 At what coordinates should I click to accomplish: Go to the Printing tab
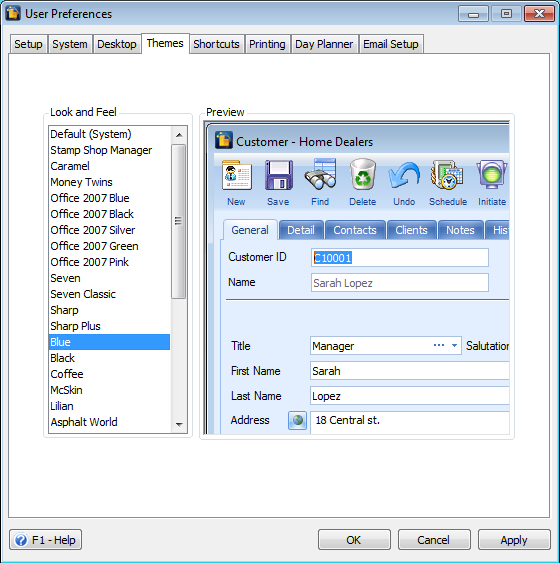267,44
